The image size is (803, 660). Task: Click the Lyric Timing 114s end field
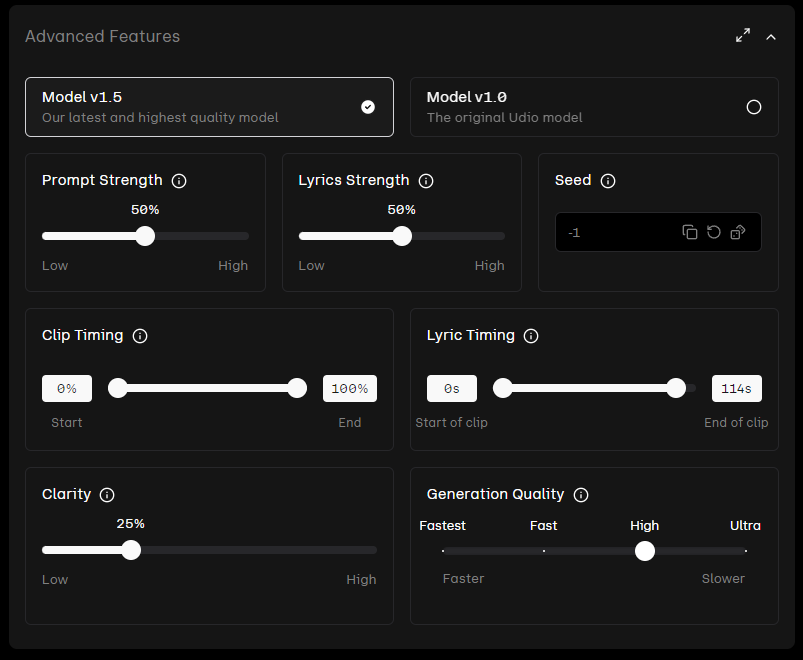pyautogui.click(x=736, y=389)
